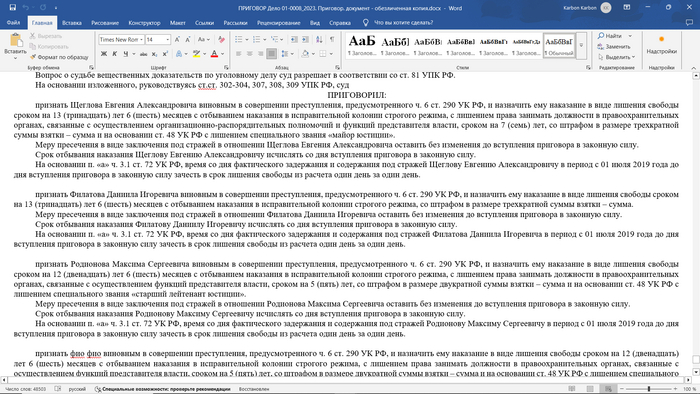Open the numbered list dropdown arrow
Image resolution: width=700 pixels, height=394 pixels.
[x=264, y=40]
